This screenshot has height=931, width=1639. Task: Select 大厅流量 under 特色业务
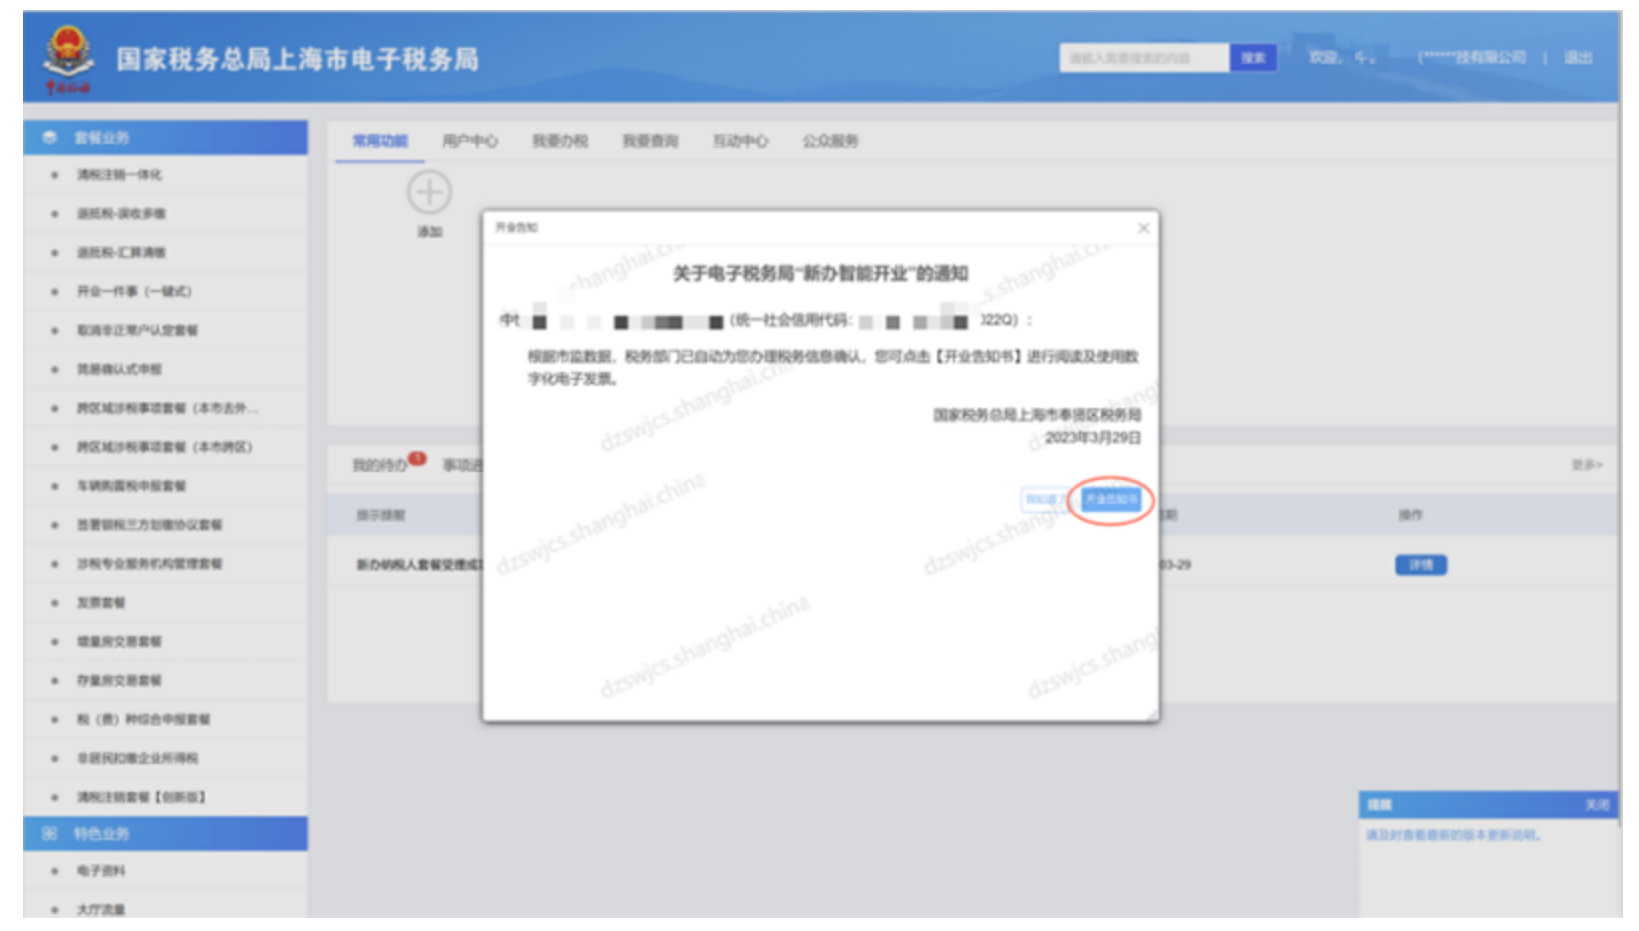[x=102, y=910]
